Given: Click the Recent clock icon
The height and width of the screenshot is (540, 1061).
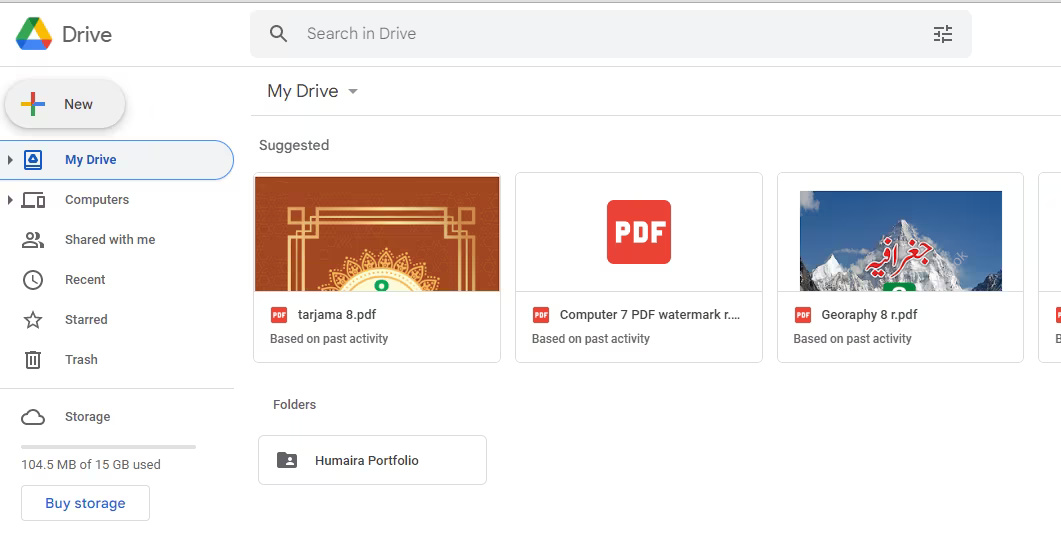Looking at the screenshot, I should click(x=33, y=279).
